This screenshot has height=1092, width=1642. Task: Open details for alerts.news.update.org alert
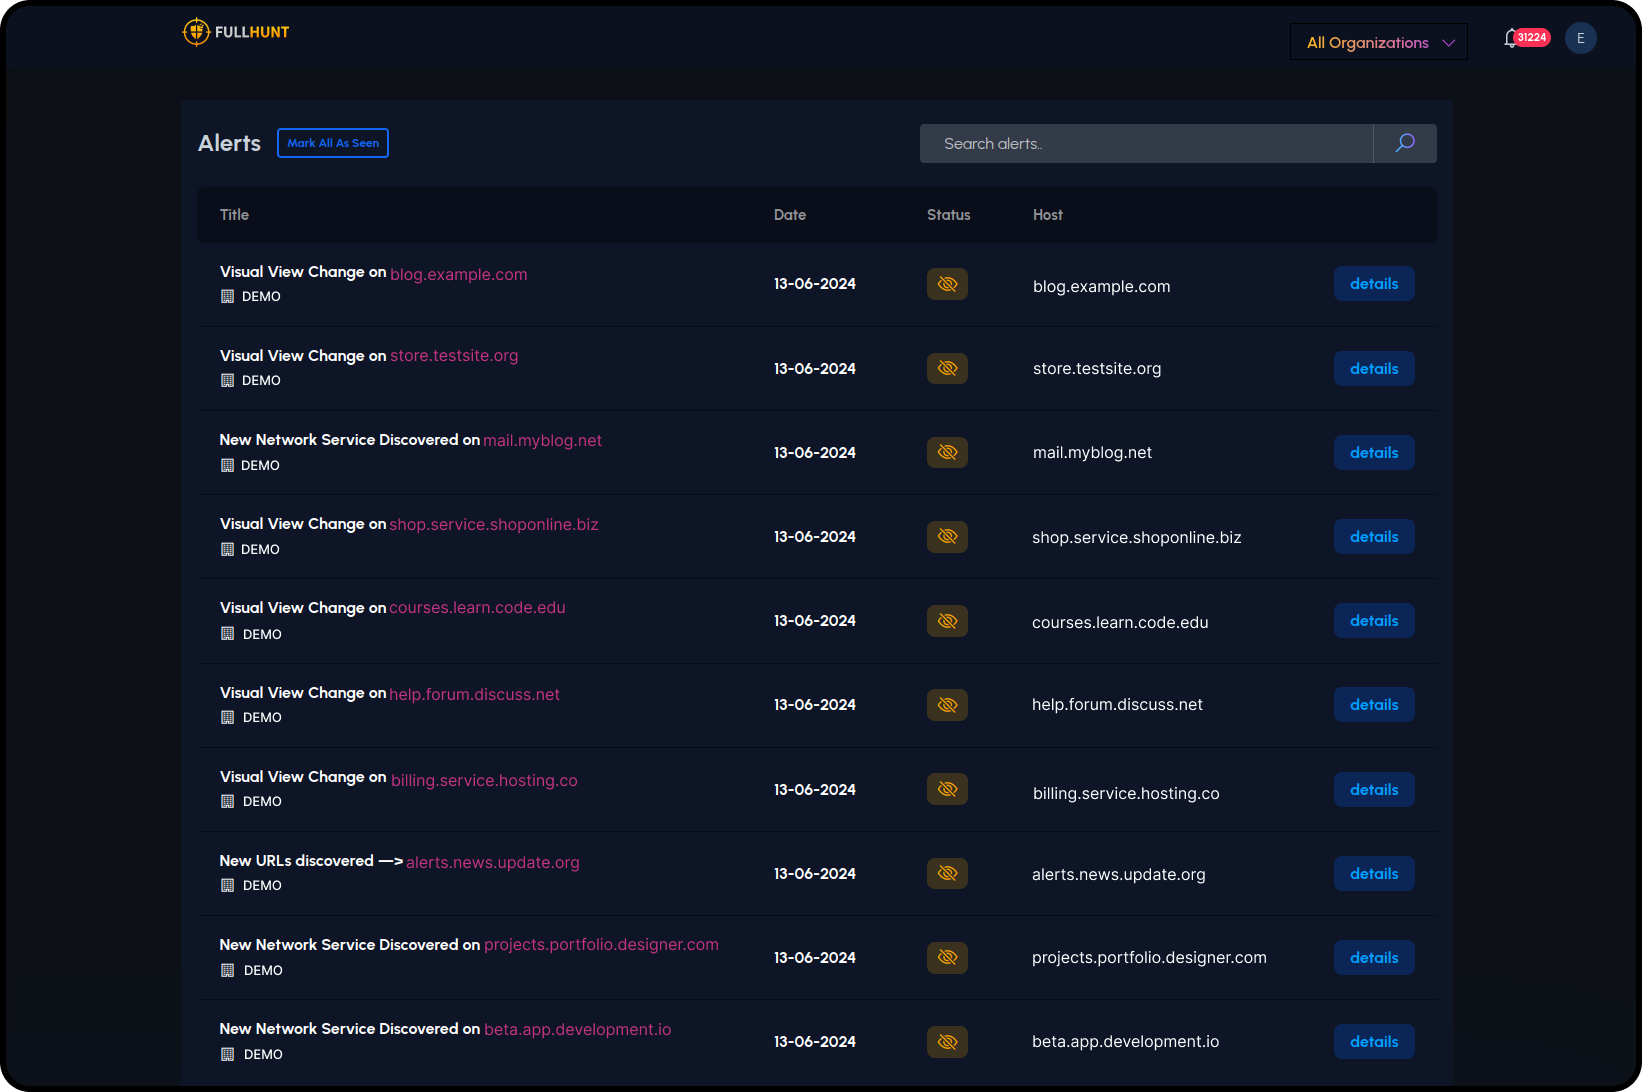pos(1374,874)
